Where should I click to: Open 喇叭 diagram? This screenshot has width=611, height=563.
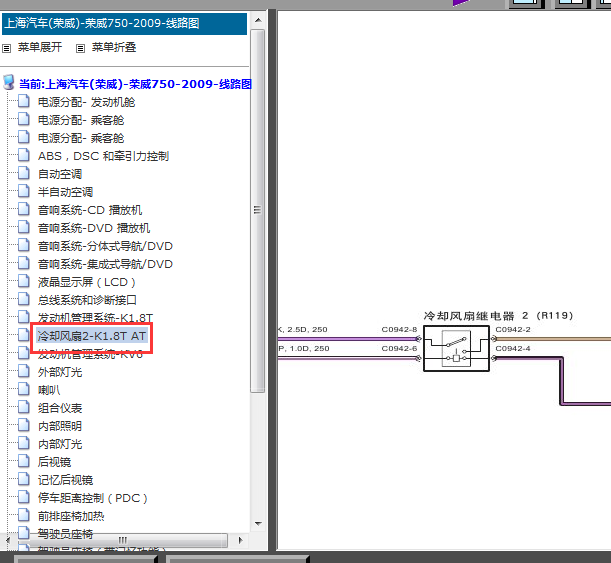coord(49,390)
